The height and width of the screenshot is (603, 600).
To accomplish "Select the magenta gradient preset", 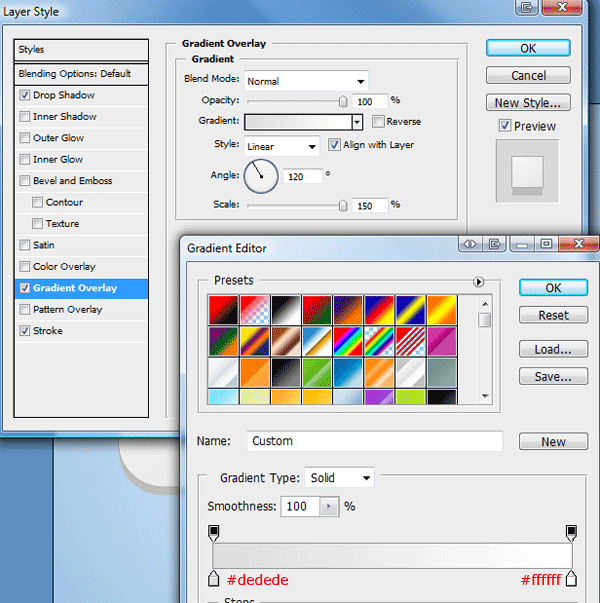I will point(442,341).
